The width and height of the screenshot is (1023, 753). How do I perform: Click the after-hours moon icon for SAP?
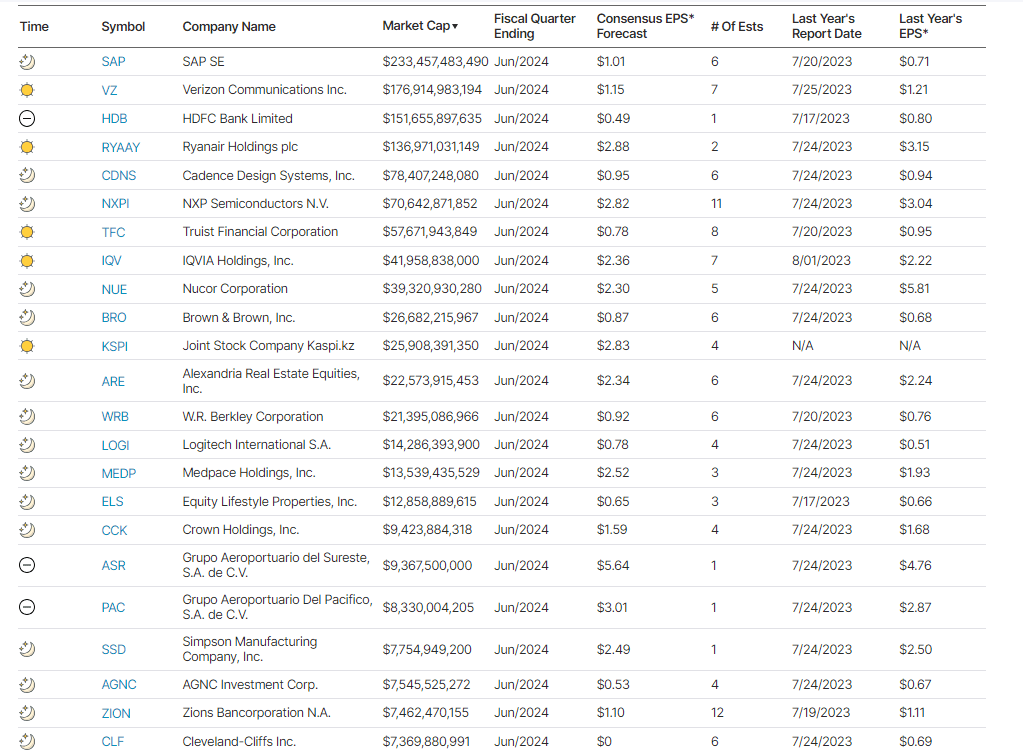tap(27, 62)
